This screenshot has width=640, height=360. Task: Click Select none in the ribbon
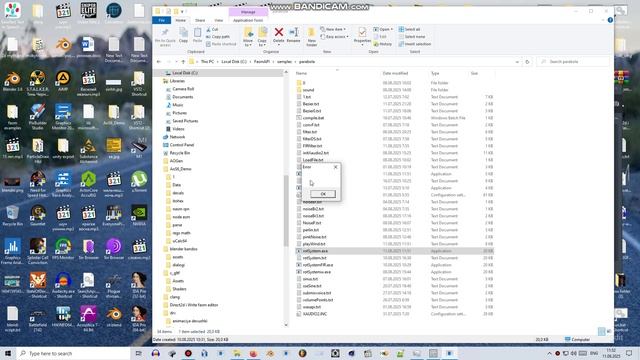pos(412,37)
